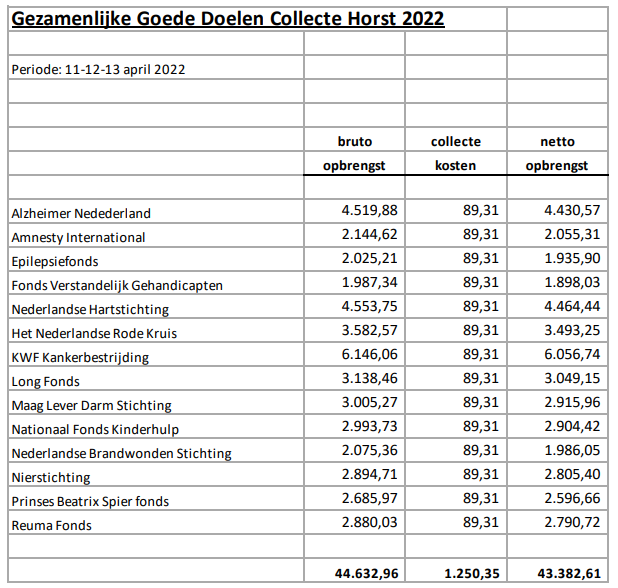The width and height of the screenshot is (618, 588).
Task: Select the total netto 43.382,61
Action: 569,574
